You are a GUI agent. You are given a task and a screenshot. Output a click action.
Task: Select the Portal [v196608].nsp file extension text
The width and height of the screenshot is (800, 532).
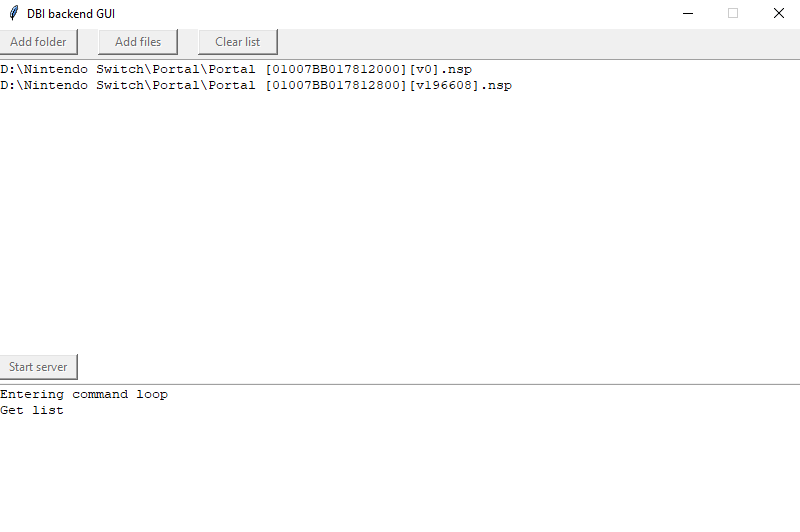pos(496,86)
